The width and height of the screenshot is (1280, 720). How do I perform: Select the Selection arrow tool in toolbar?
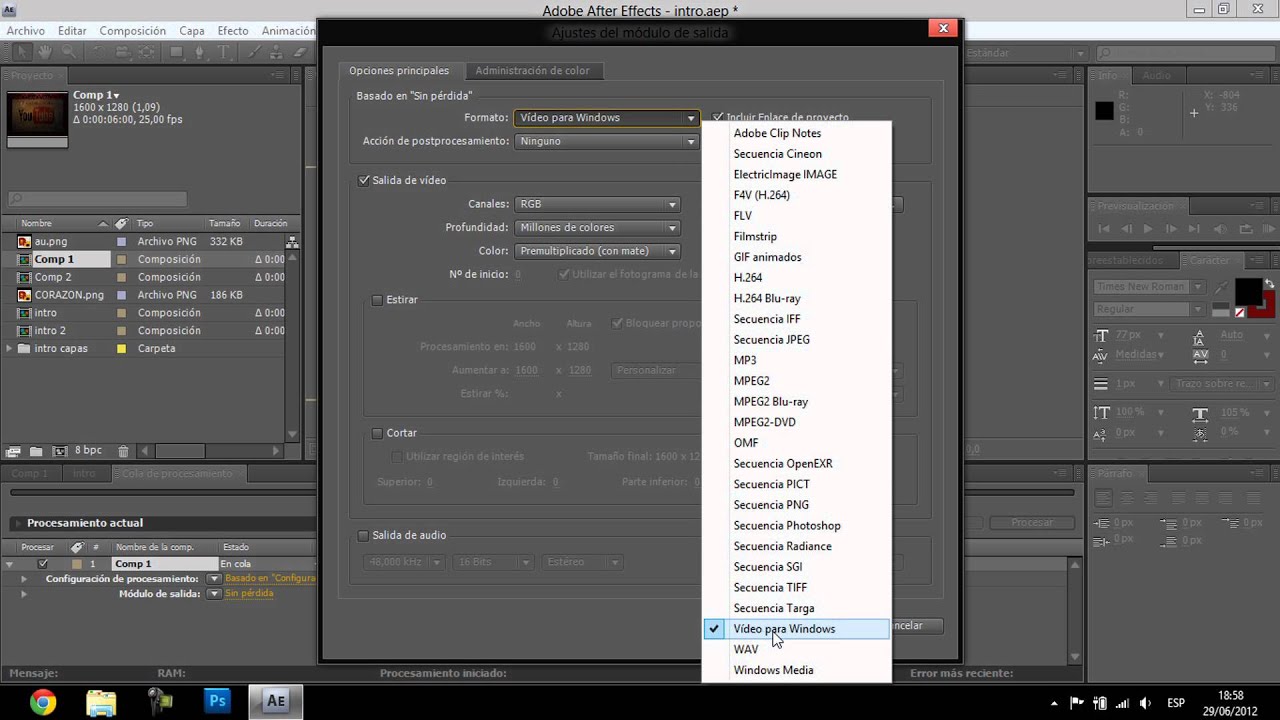20,52
